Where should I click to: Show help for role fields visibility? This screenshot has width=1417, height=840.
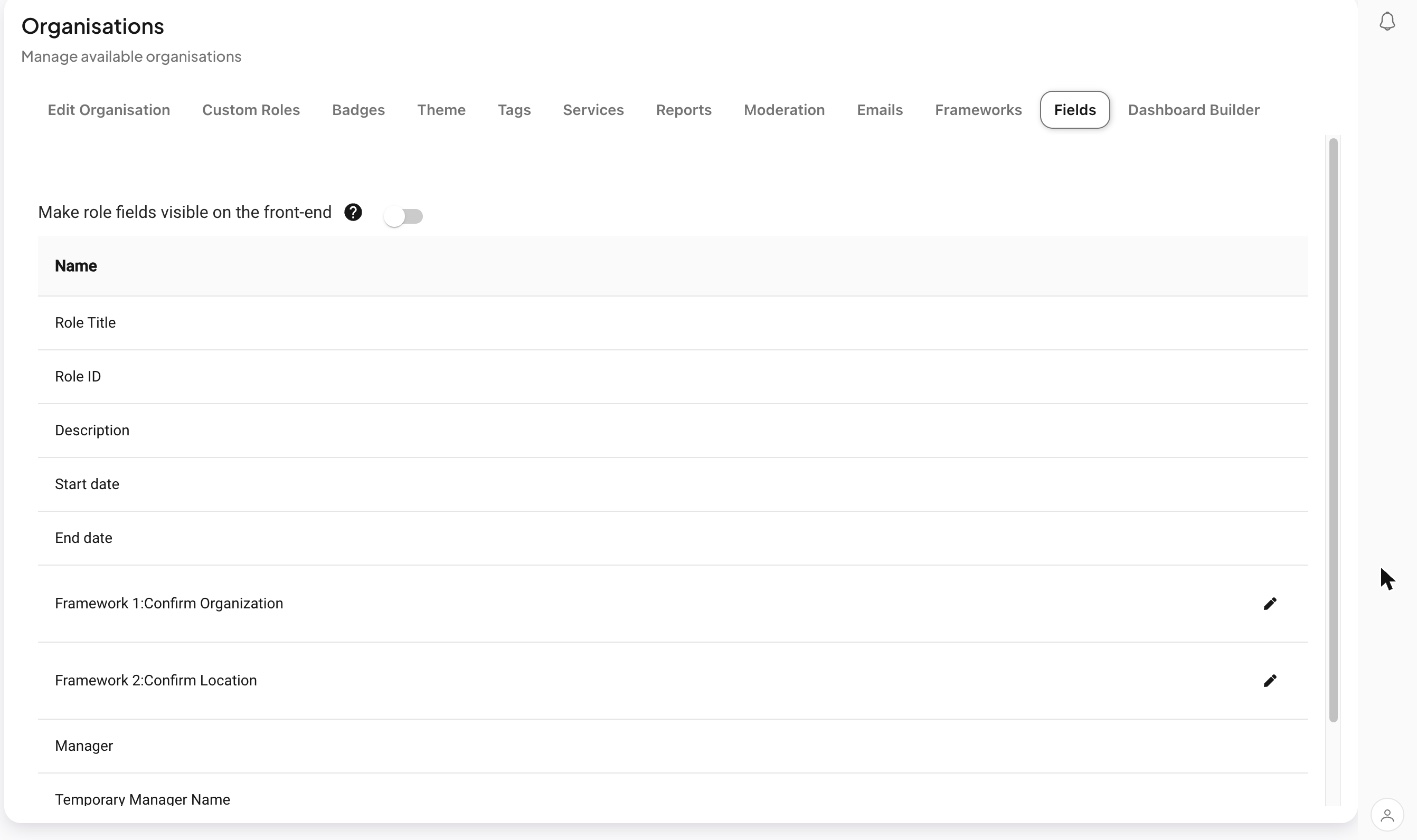click(353, 212)
